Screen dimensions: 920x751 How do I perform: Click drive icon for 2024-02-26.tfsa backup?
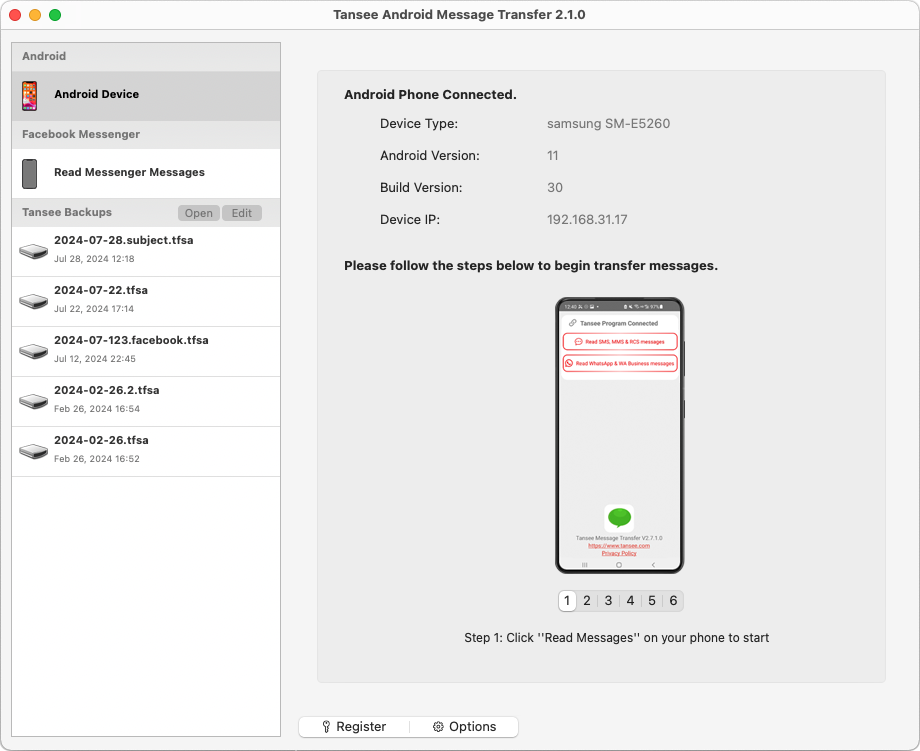coord(33,451)
